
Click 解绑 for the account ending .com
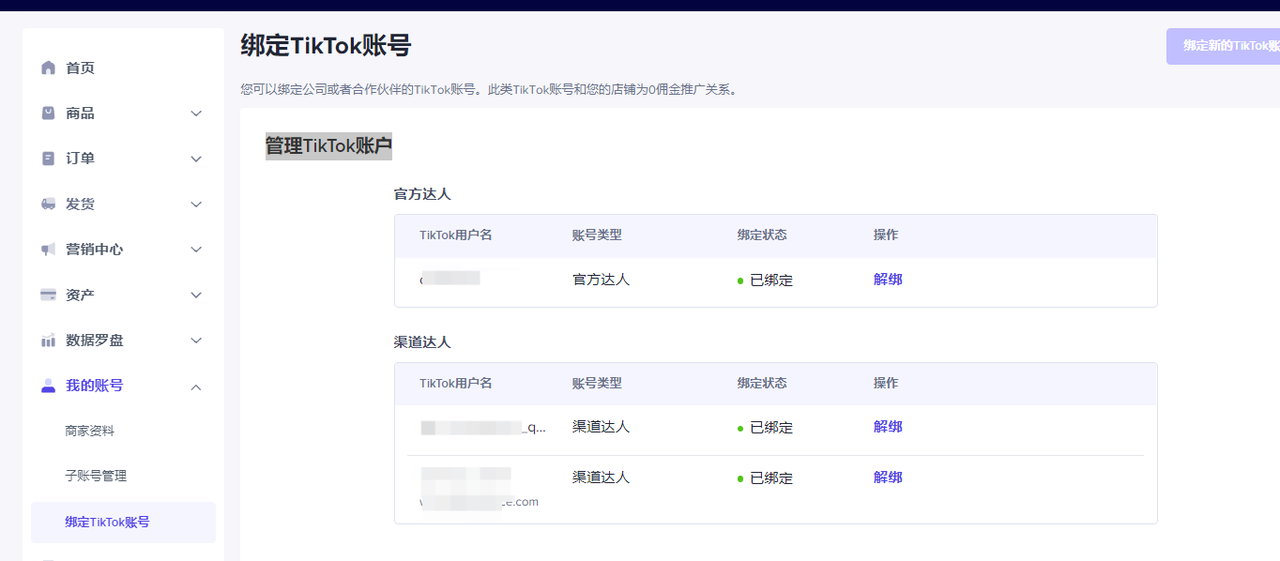(x=888, y=477)
